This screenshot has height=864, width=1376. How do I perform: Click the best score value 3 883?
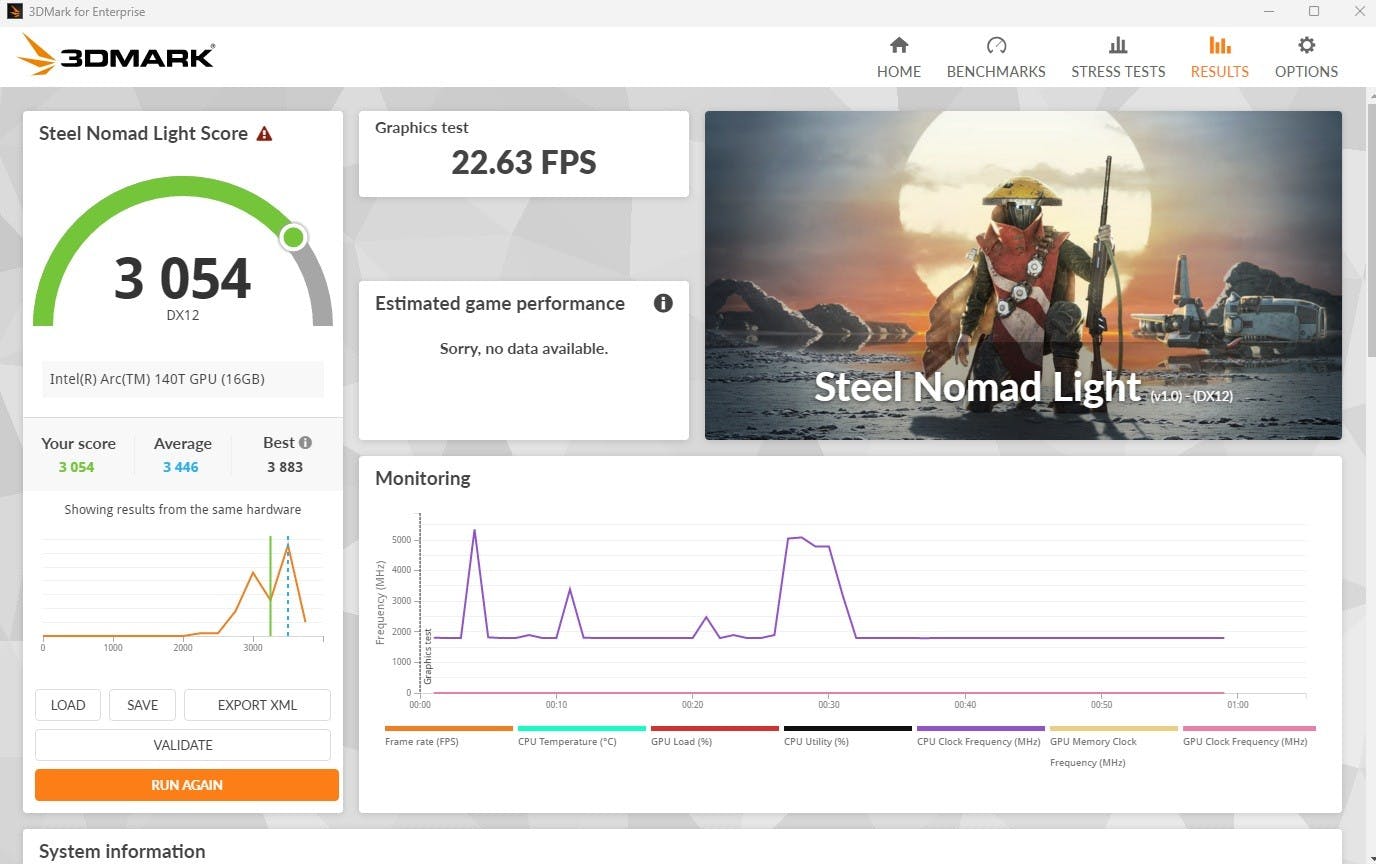pyautogui.click(x=285, y=467)
